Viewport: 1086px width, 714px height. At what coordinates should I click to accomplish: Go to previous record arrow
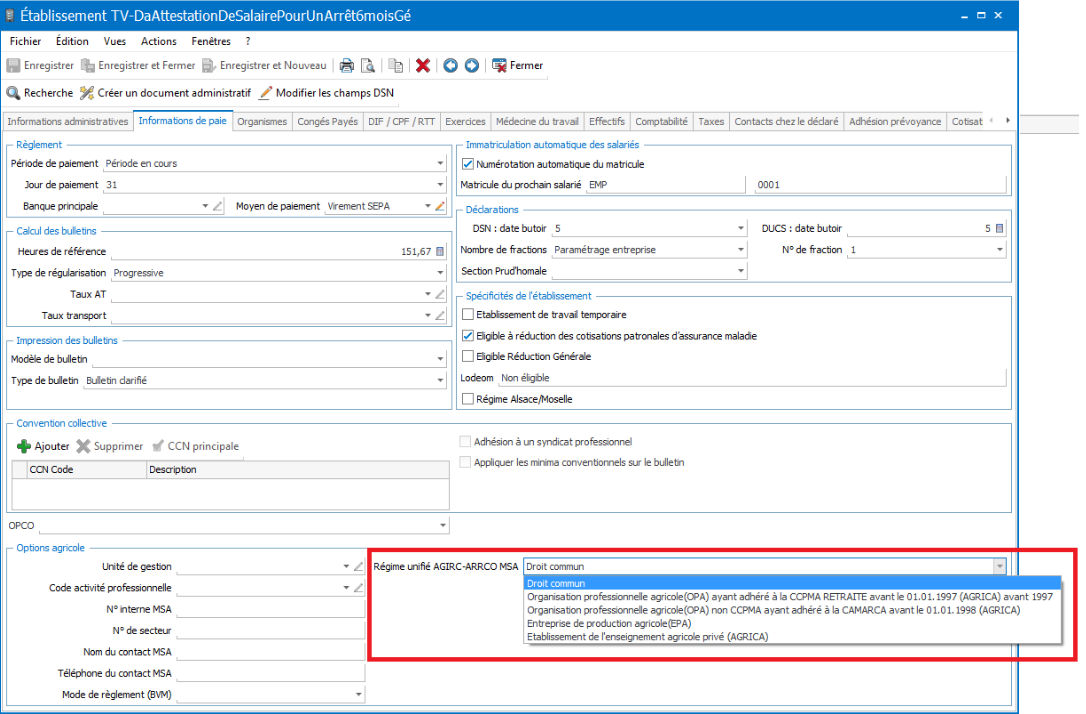click(x=450, y=66)
